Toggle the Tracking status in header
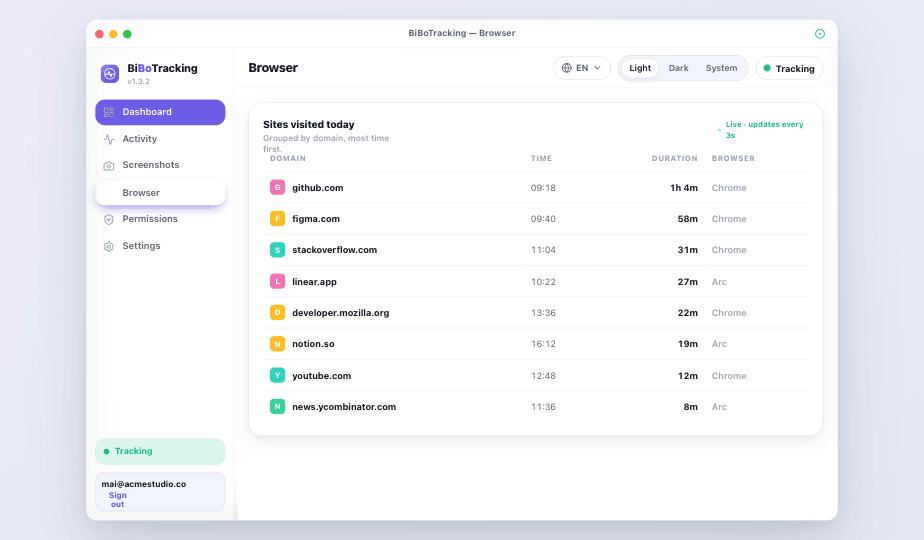The height and width of the screenshot is (540, 924). (789, 68)
